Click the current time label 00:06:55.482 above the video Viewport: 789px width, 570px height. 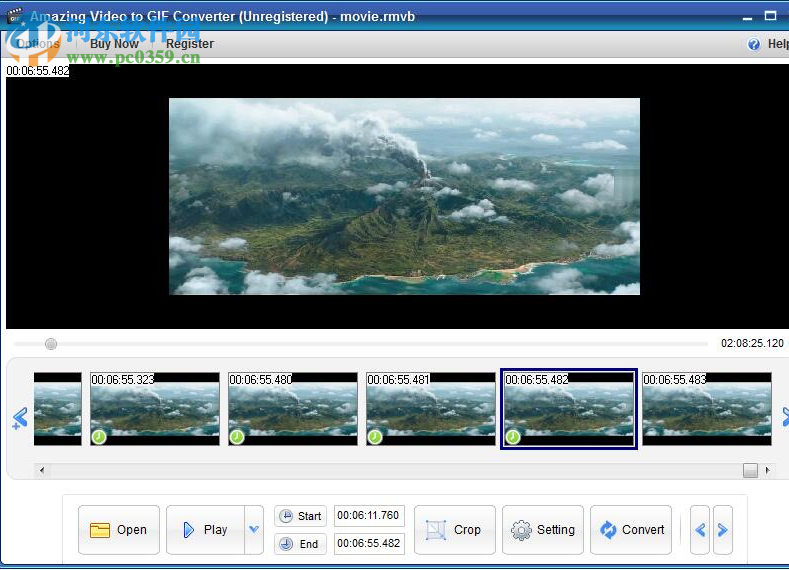click(x=38, y=71)
